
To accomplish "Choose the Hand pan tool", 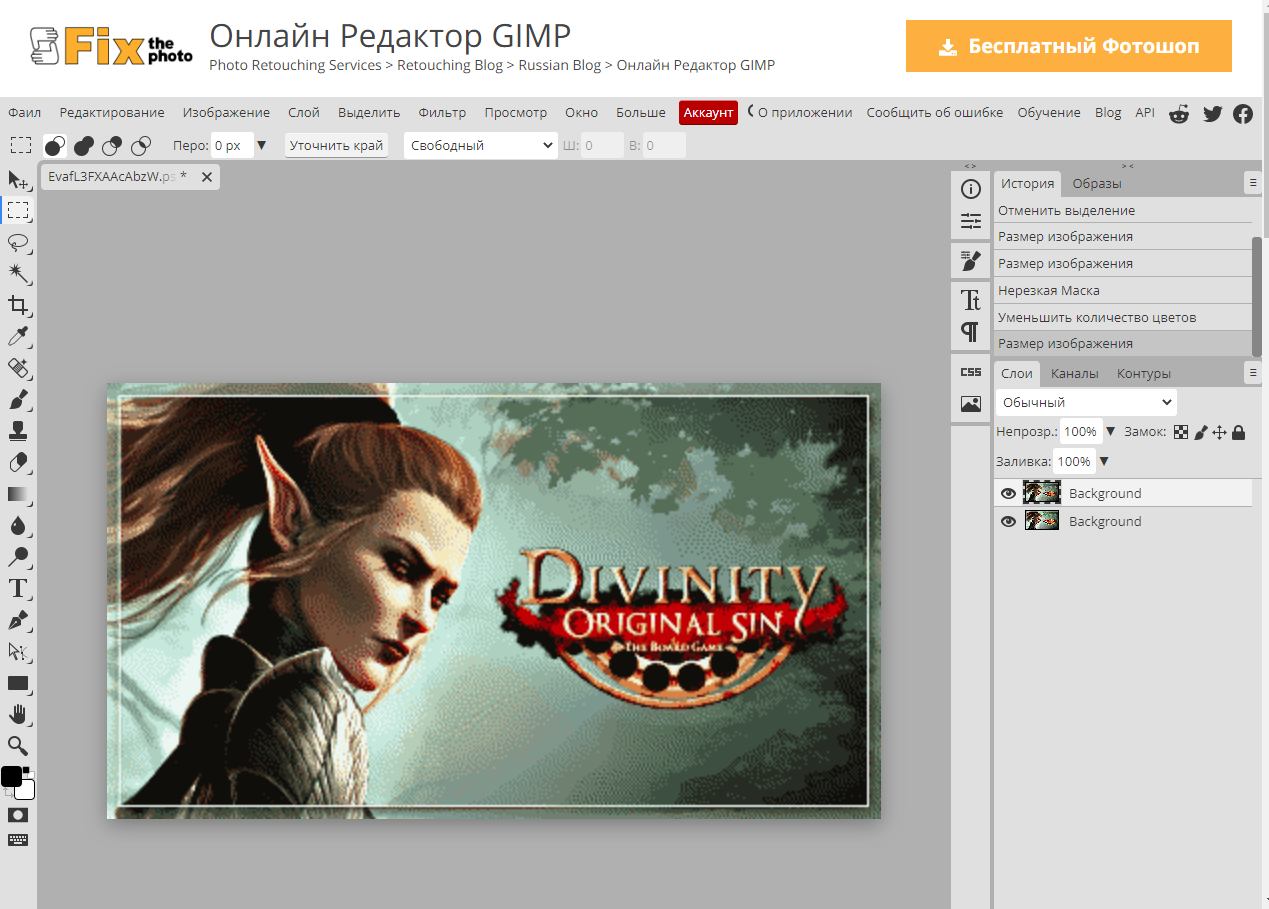I will click(18, 714).
